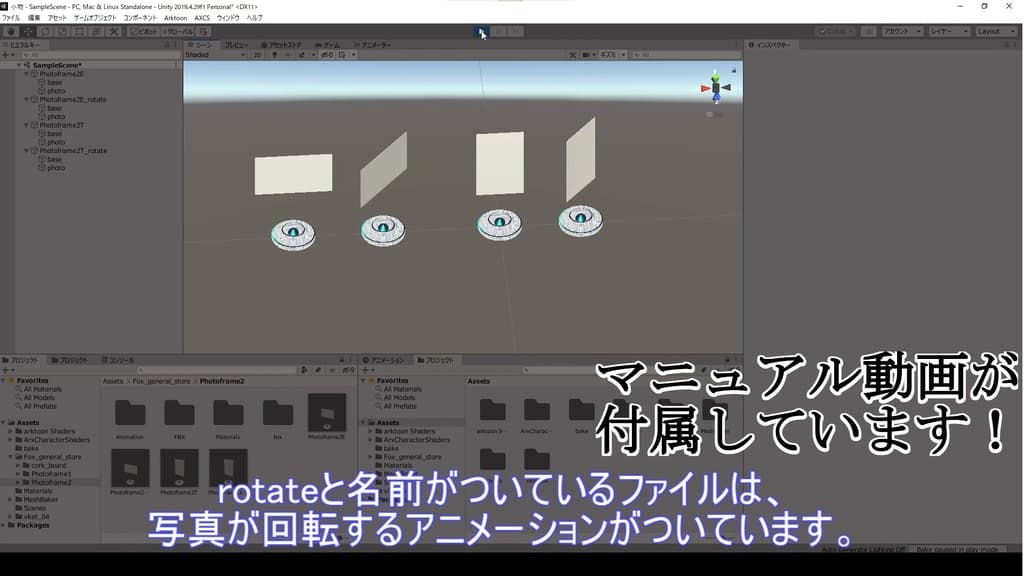Viewport: 1024px width, 576px height.
Task: Select the Move tool
Action: [27, 31]
